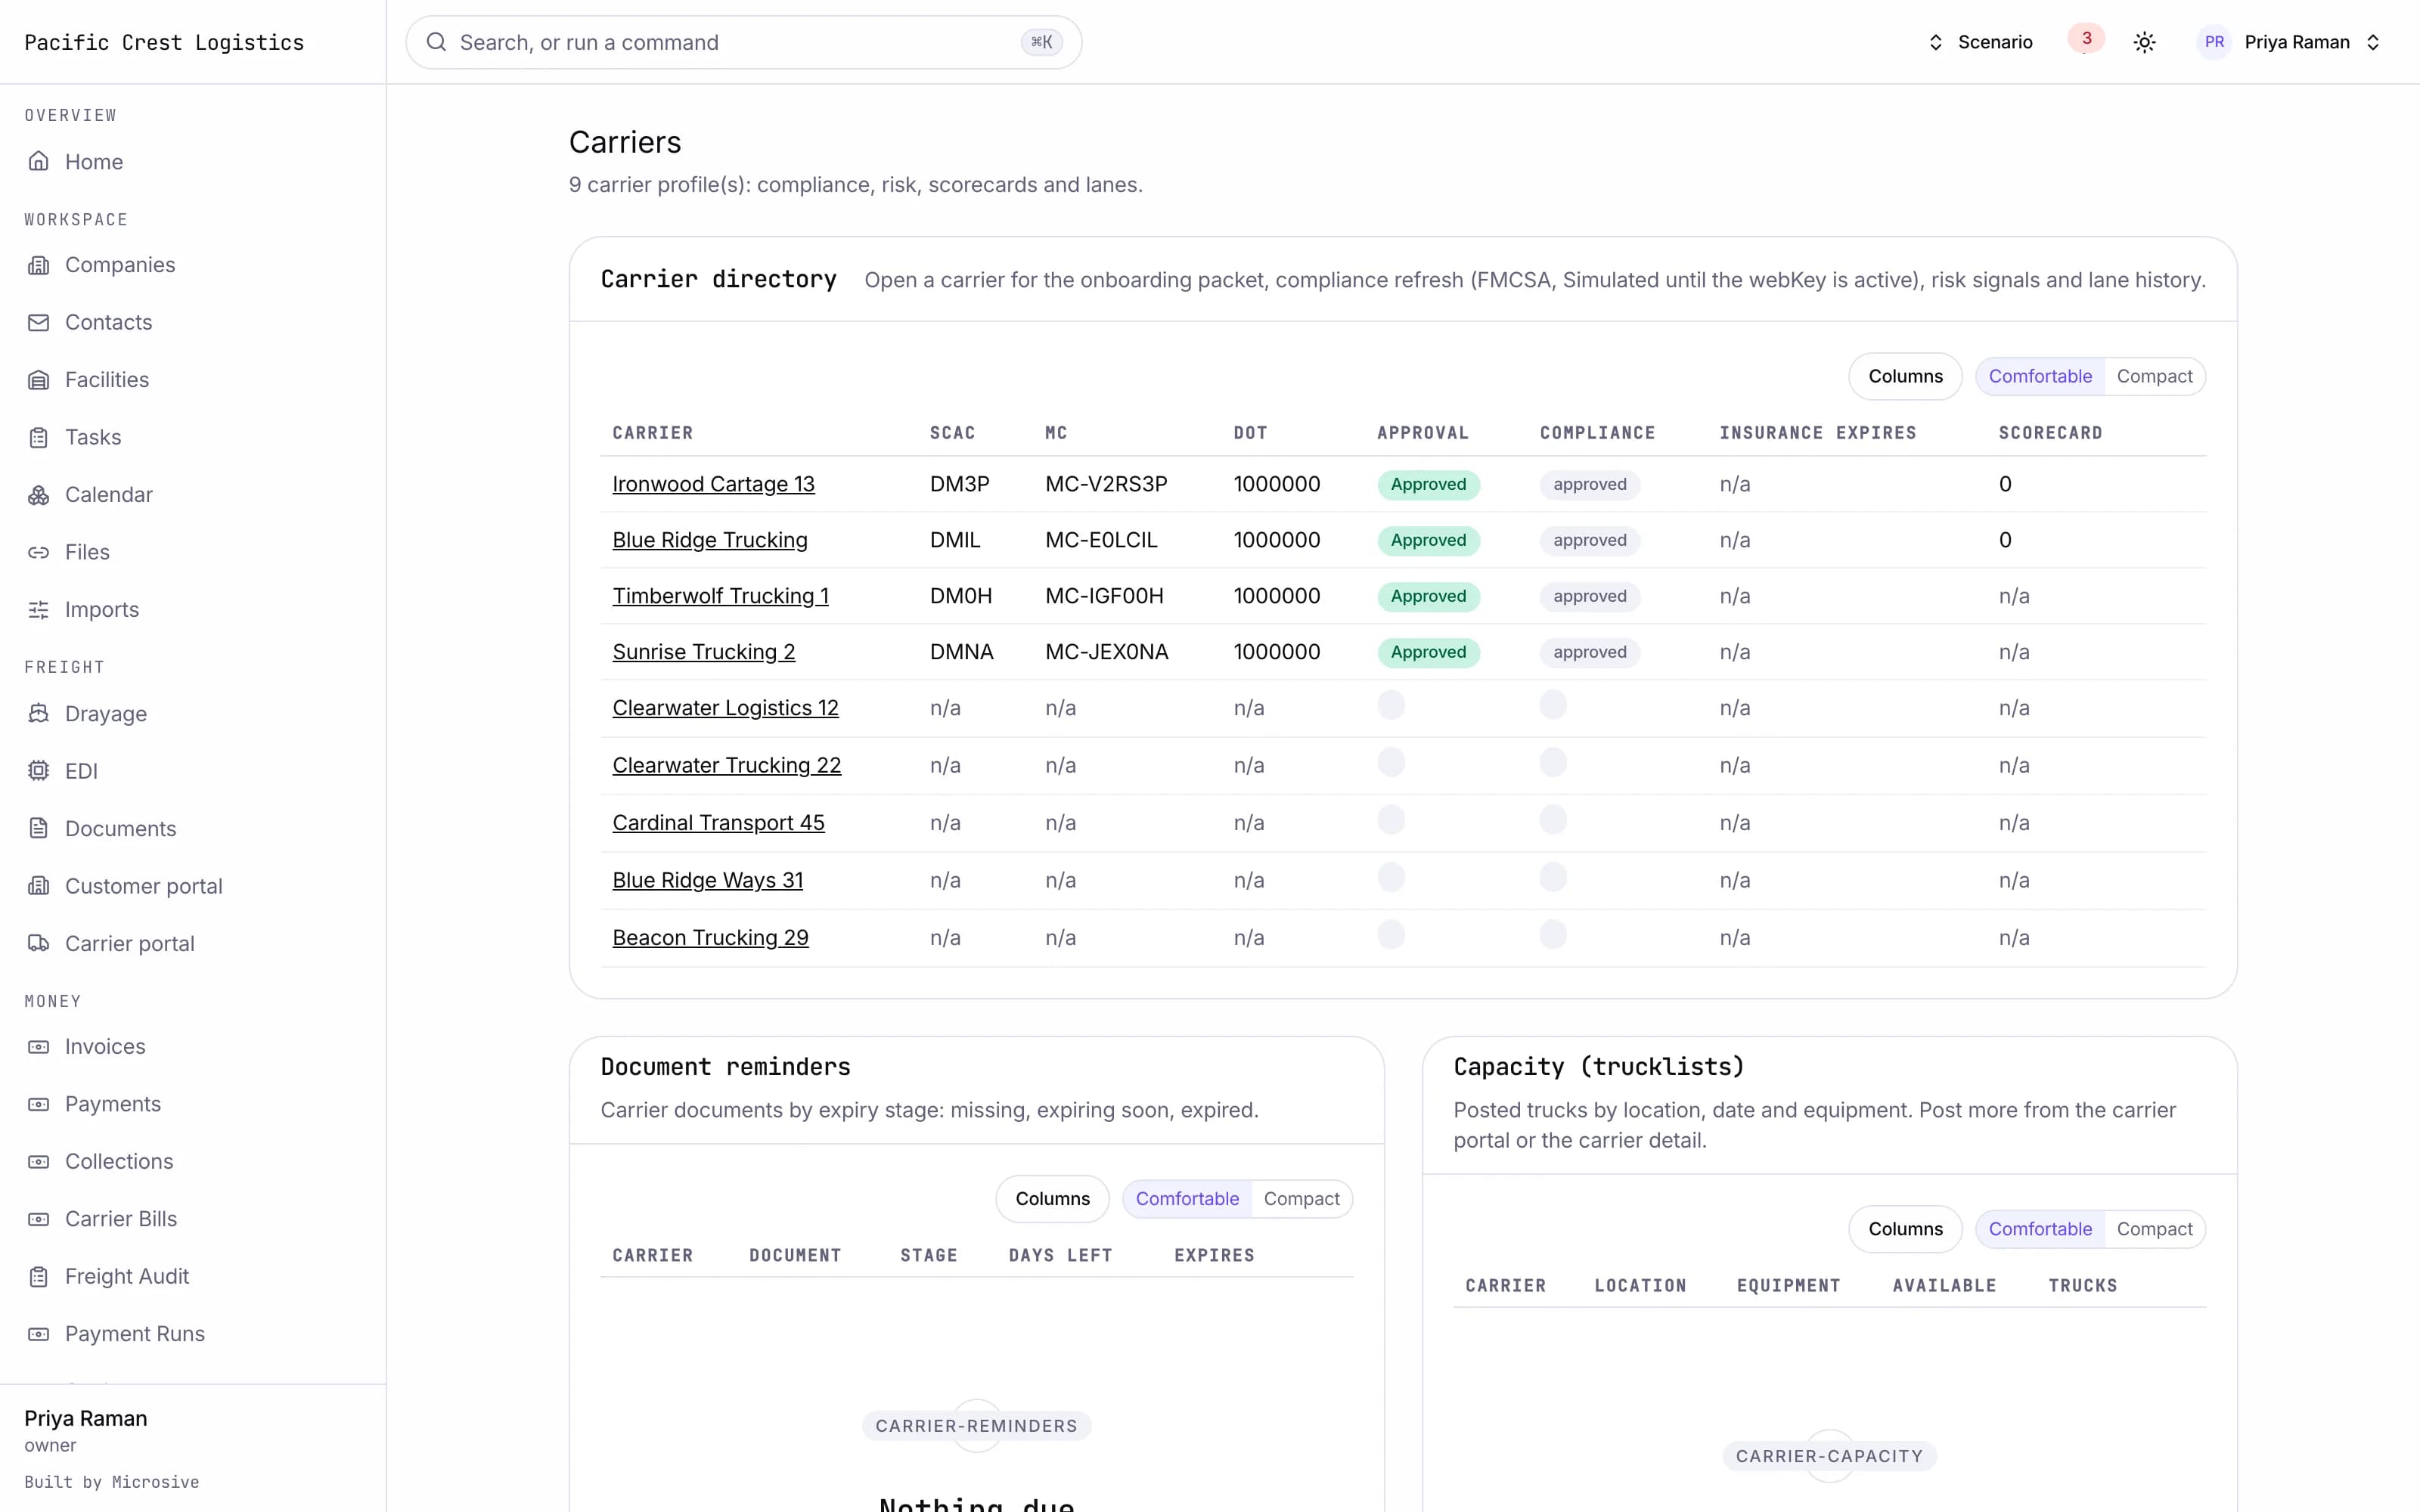Open Columns picker in Document reminders
The width and height of the screenshot is (2420, 1512).
click(x=1052, y=1199)
